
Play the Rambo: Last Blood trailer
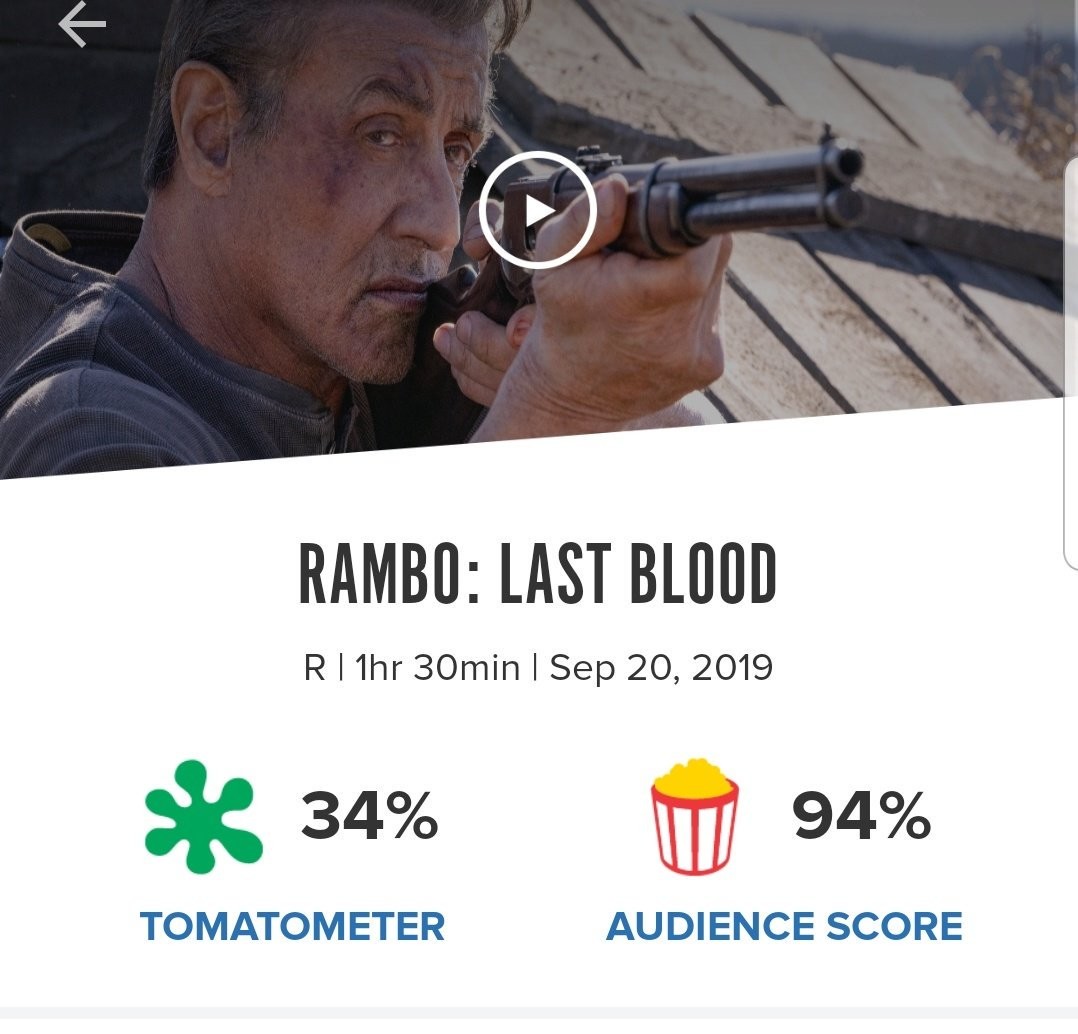537,211
